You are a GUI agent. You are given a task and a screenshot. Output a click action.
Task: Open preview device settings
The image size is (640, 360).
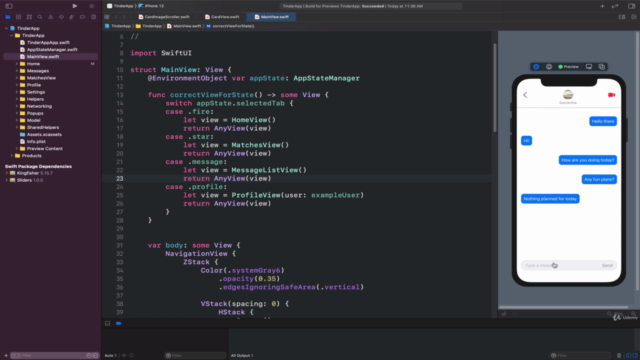pyautogui.click(x=589, y=67)
